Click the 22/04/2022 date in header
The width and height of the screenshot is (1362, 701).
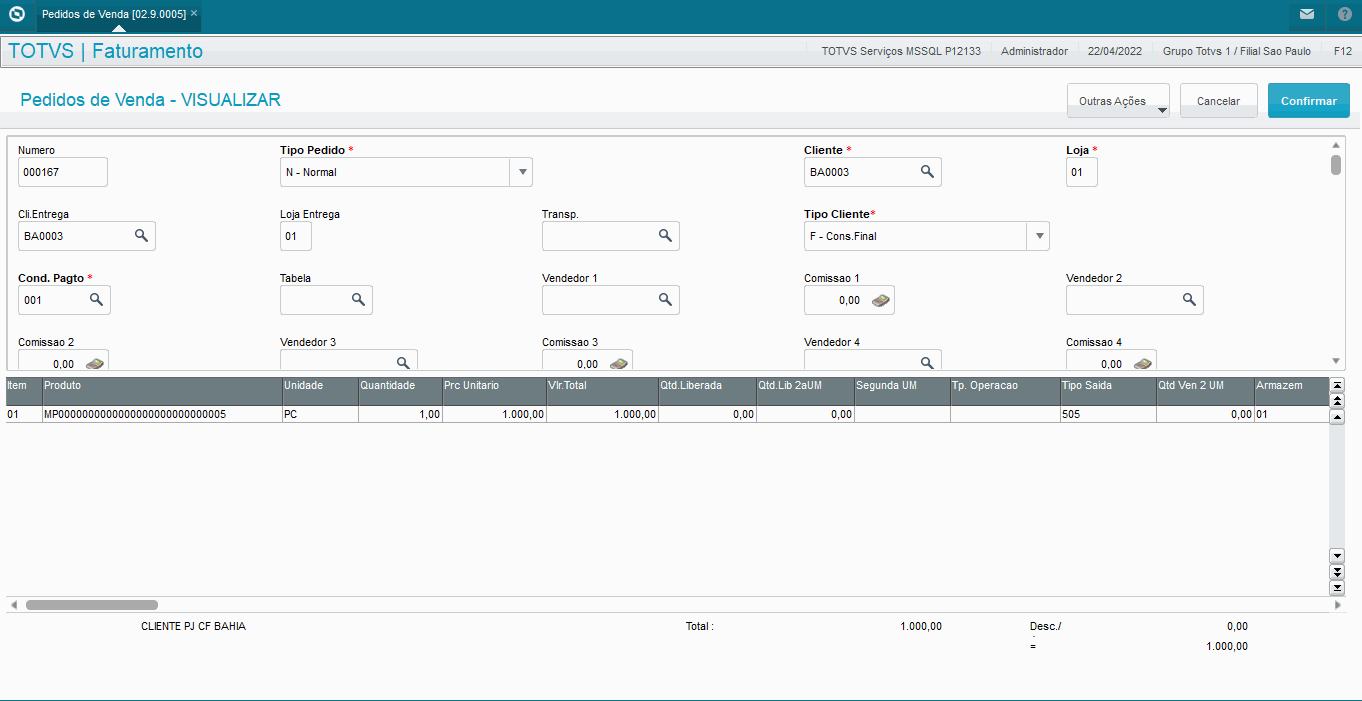point(1115,51)
